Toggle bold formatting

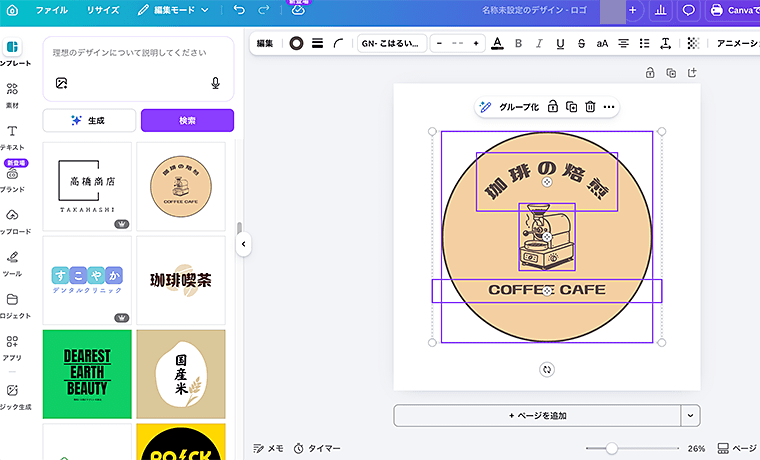[518, 44]
